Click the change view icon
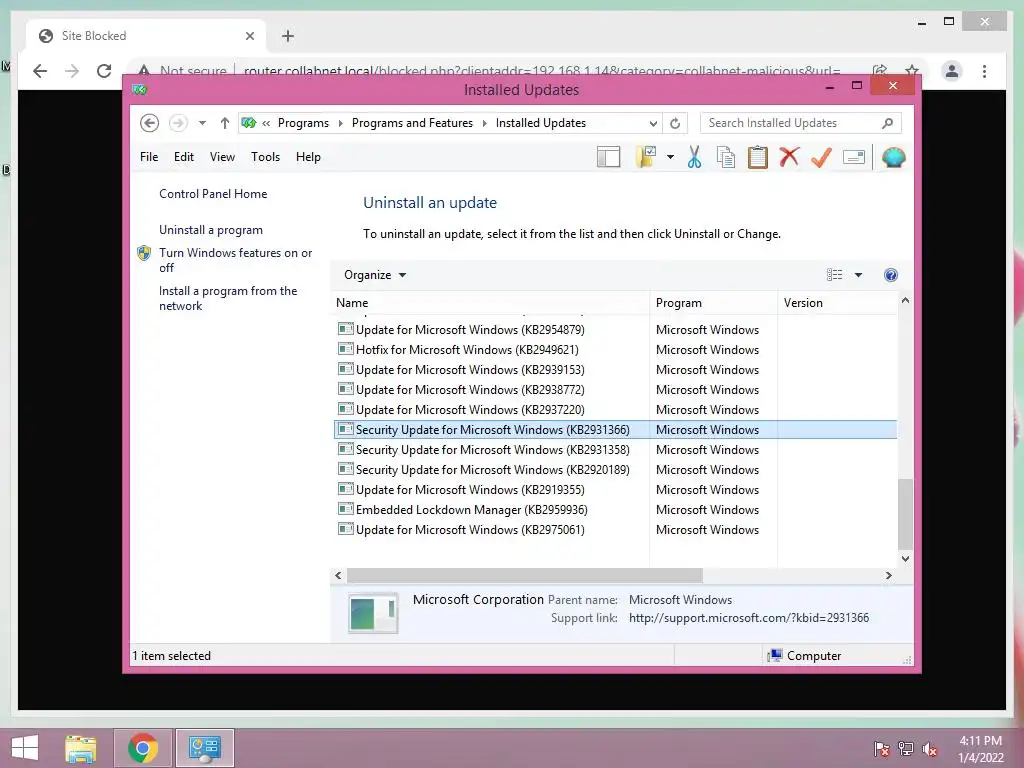Viewport: 1024px width, 768px height. click(834, 275)
